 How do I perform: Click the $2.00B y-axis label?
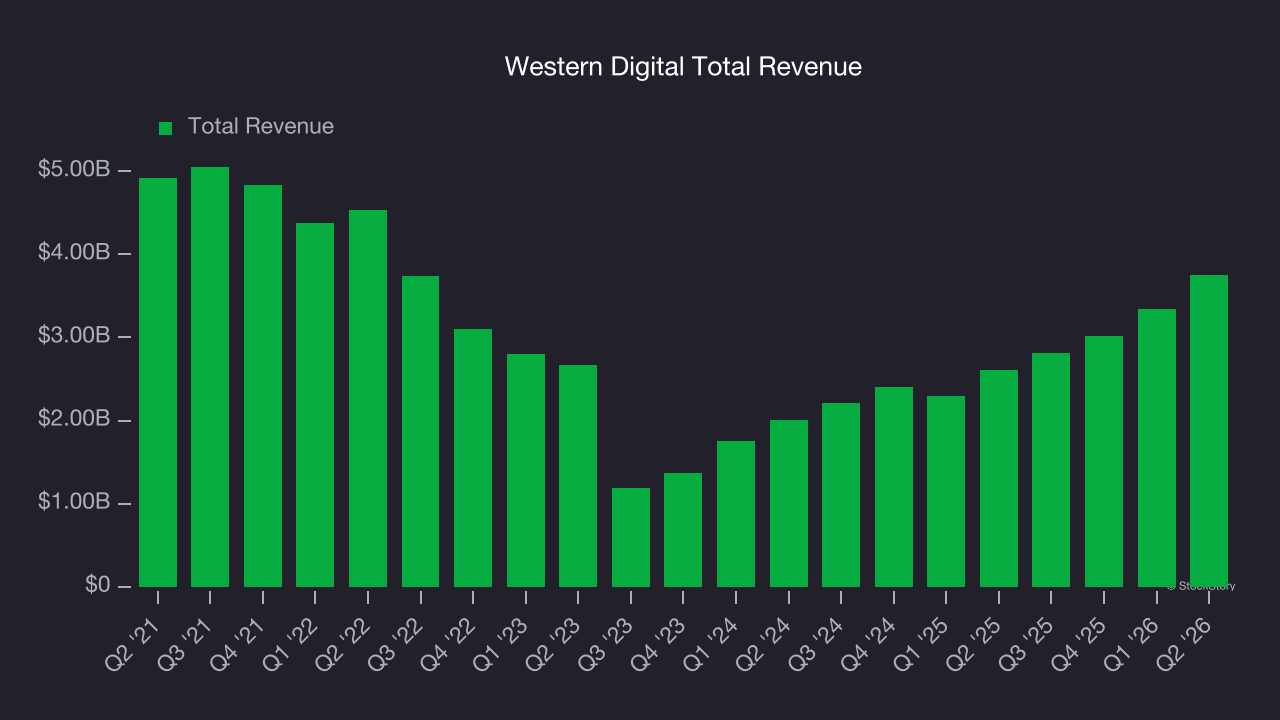click(74, 419)
